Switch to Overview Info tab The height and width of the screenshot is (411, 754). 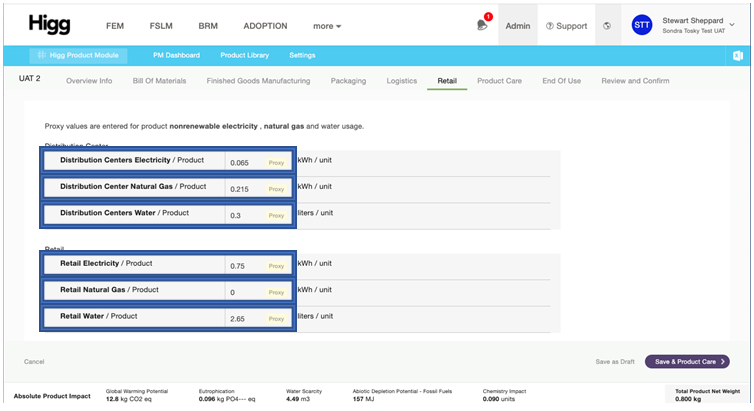coord(89,81)
